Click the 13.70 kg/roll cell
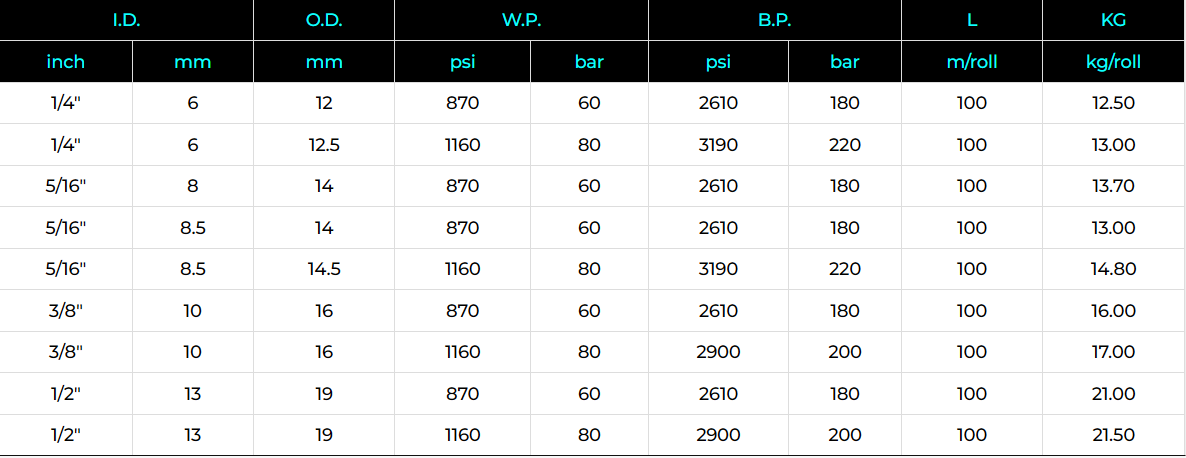The height and width of the screenshot is (458, 1186). click(1114, 186)
